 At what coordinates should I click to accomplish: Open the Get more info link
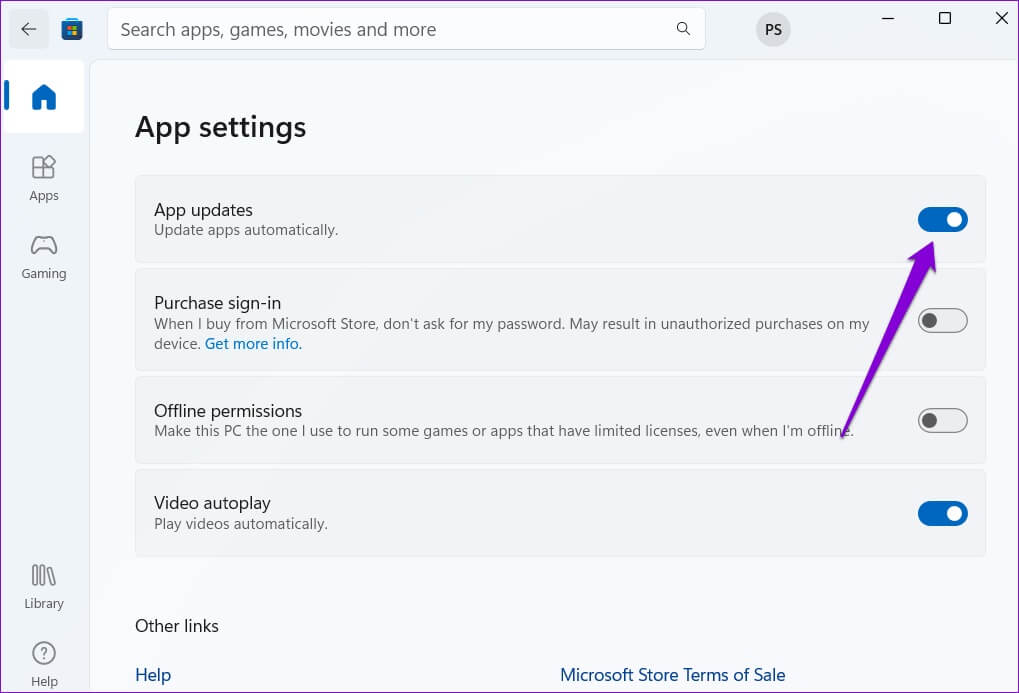(x=253, y=343)
